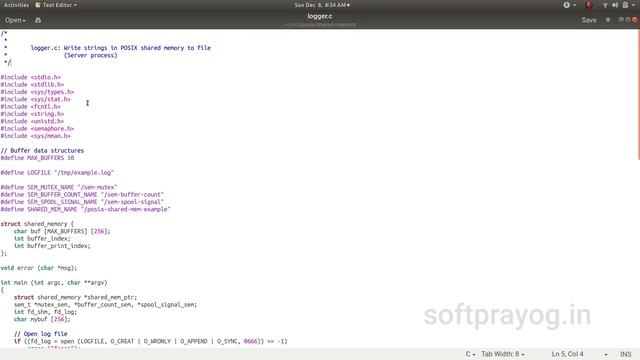Place cursor on '#include <stdlib.h>' line

click(32, 84)
